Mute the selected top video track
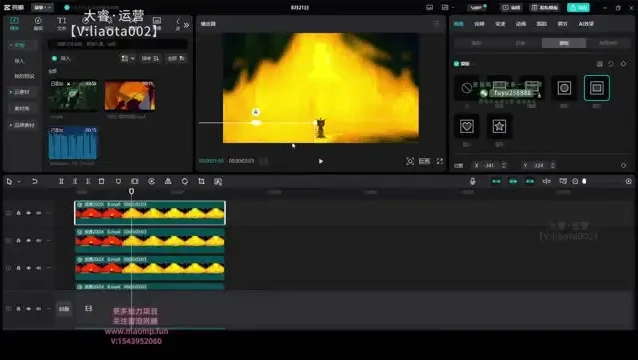638x360 pixels. click(x=39, y=213)
